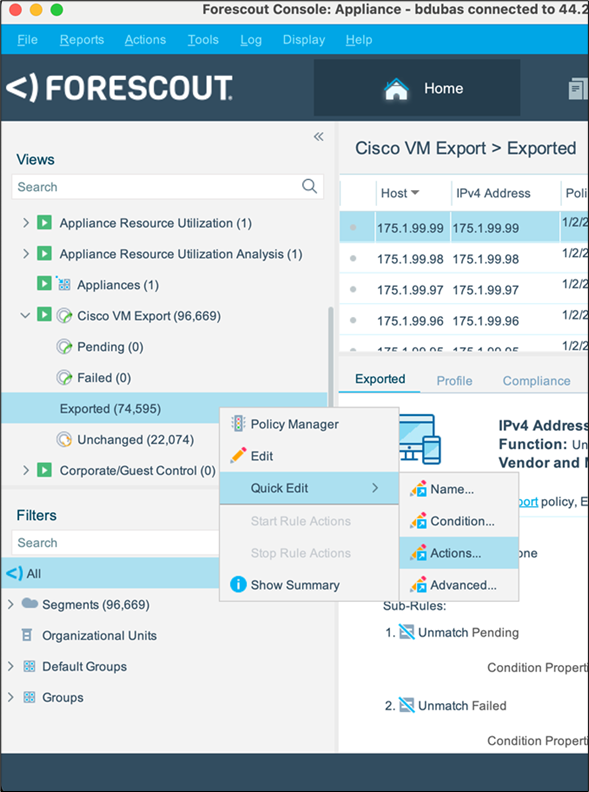589x792 pixels.
Task: Open the Log menu
Action: pyautogui.click(x=251, y=39)
